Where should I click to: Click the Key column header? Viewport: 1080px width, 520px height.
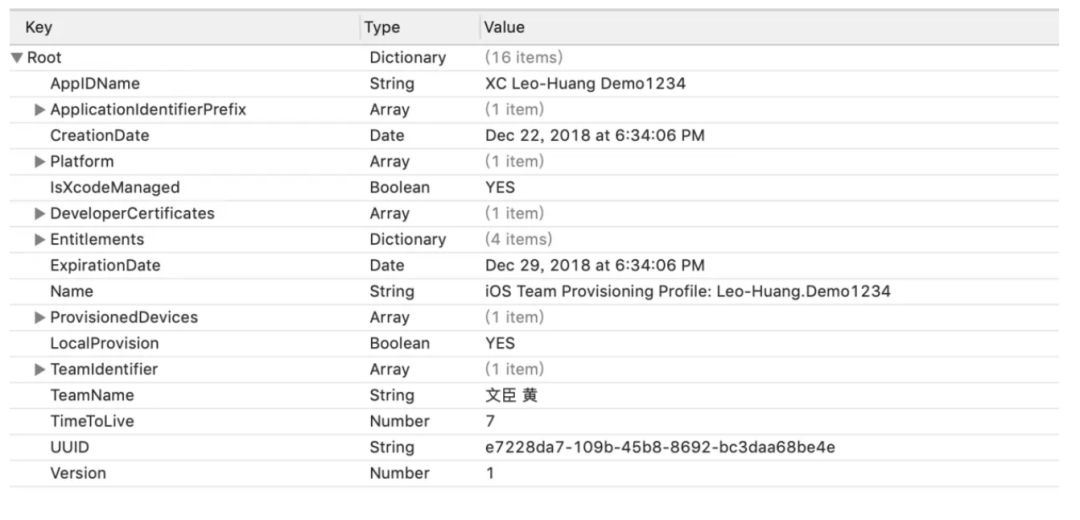tap(39, 27)
